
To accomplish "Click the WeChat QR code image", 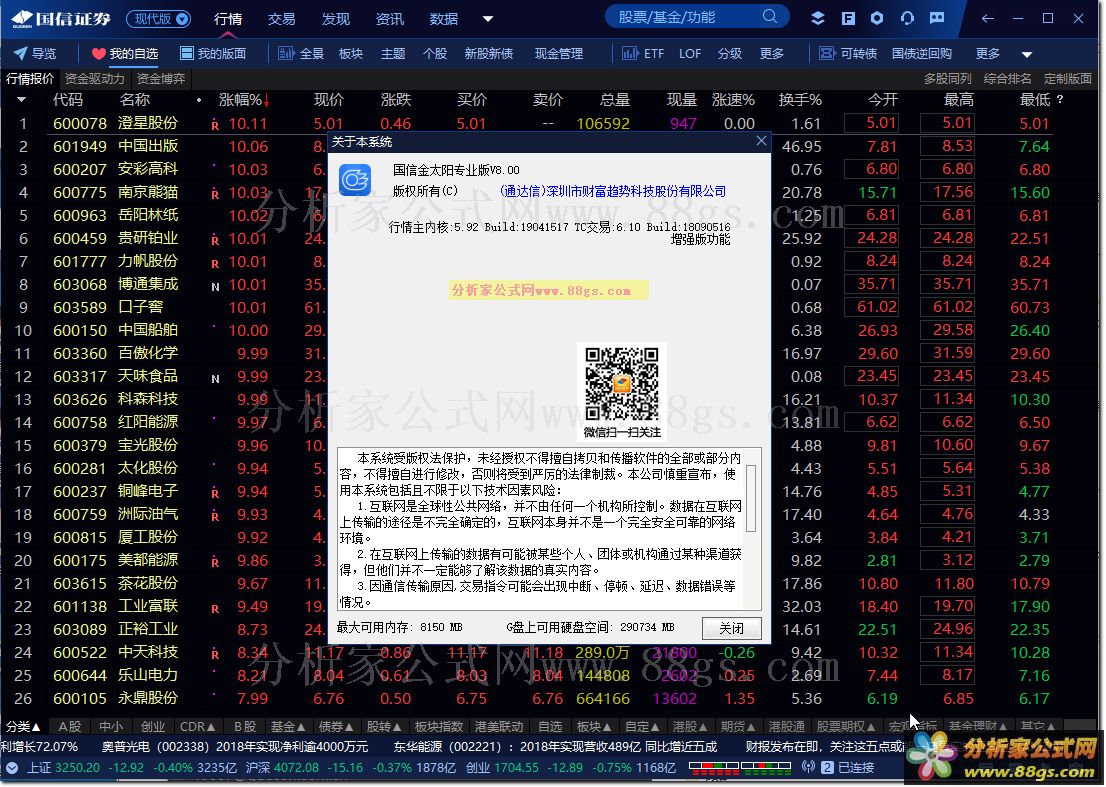I will pos(621,384).
